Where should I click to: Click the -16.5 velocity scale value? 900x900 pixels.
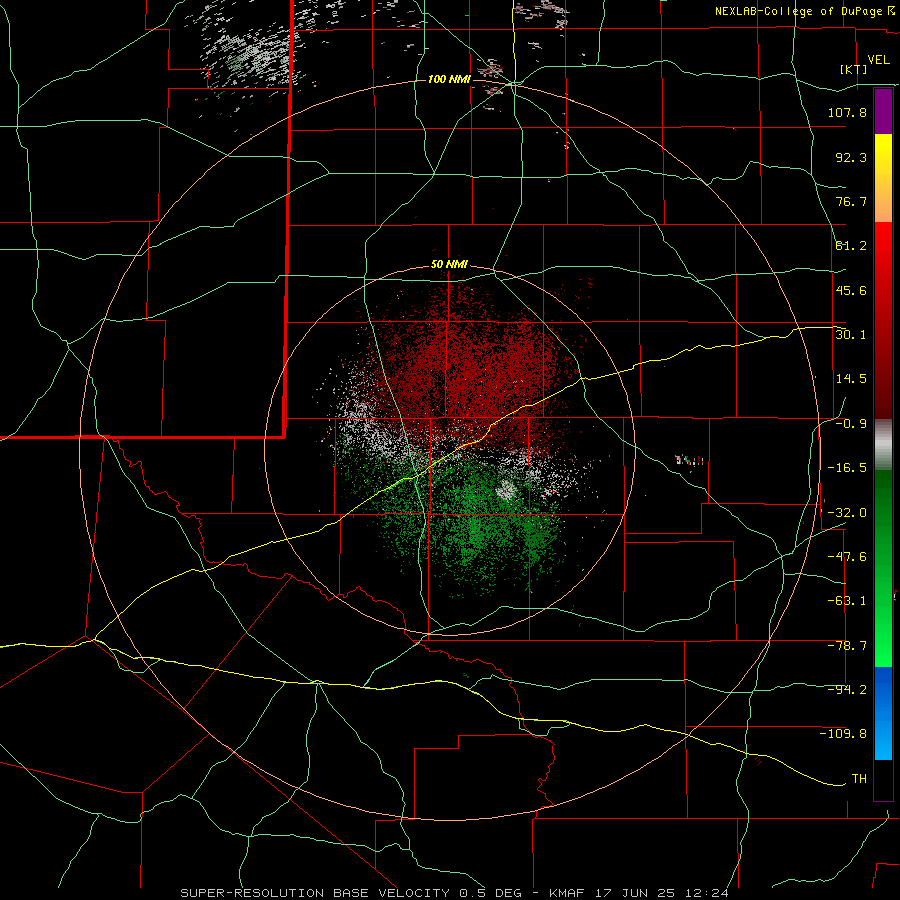point(847,468)
